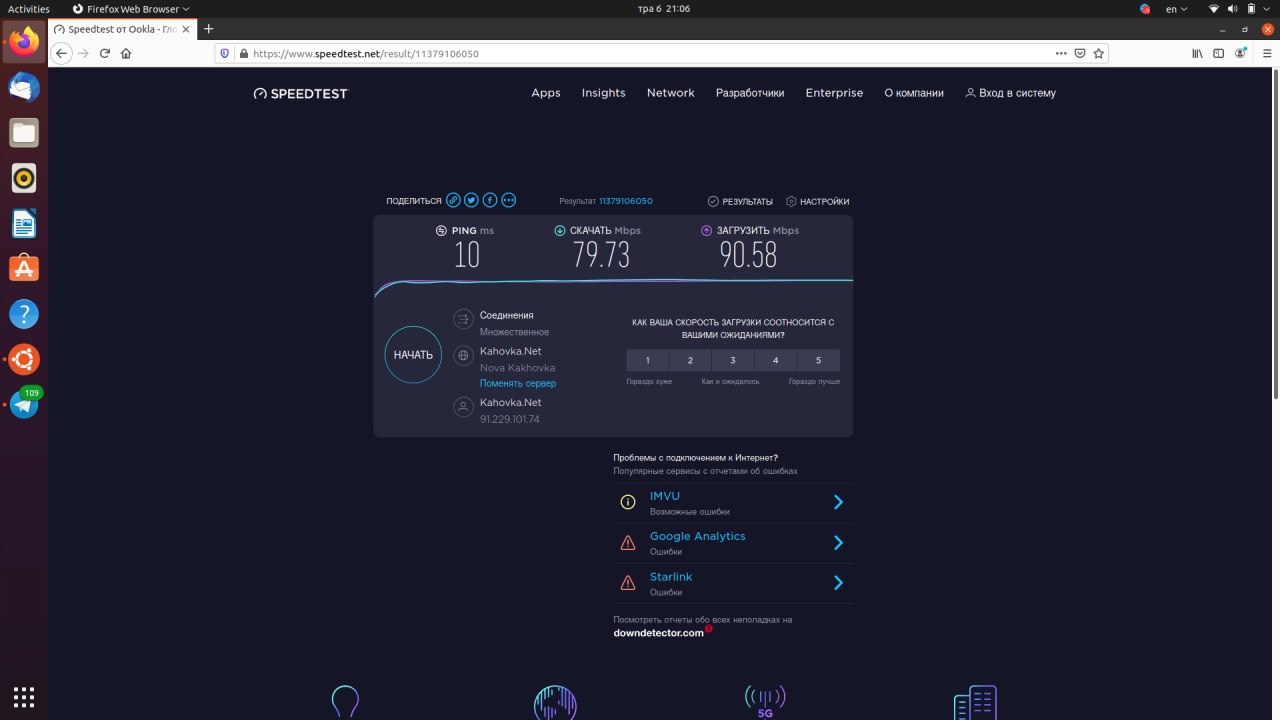The width and height of the screenshot is (1280, 720).
Task: Open НАСТРОЙКИ settings
Action: 818,201
